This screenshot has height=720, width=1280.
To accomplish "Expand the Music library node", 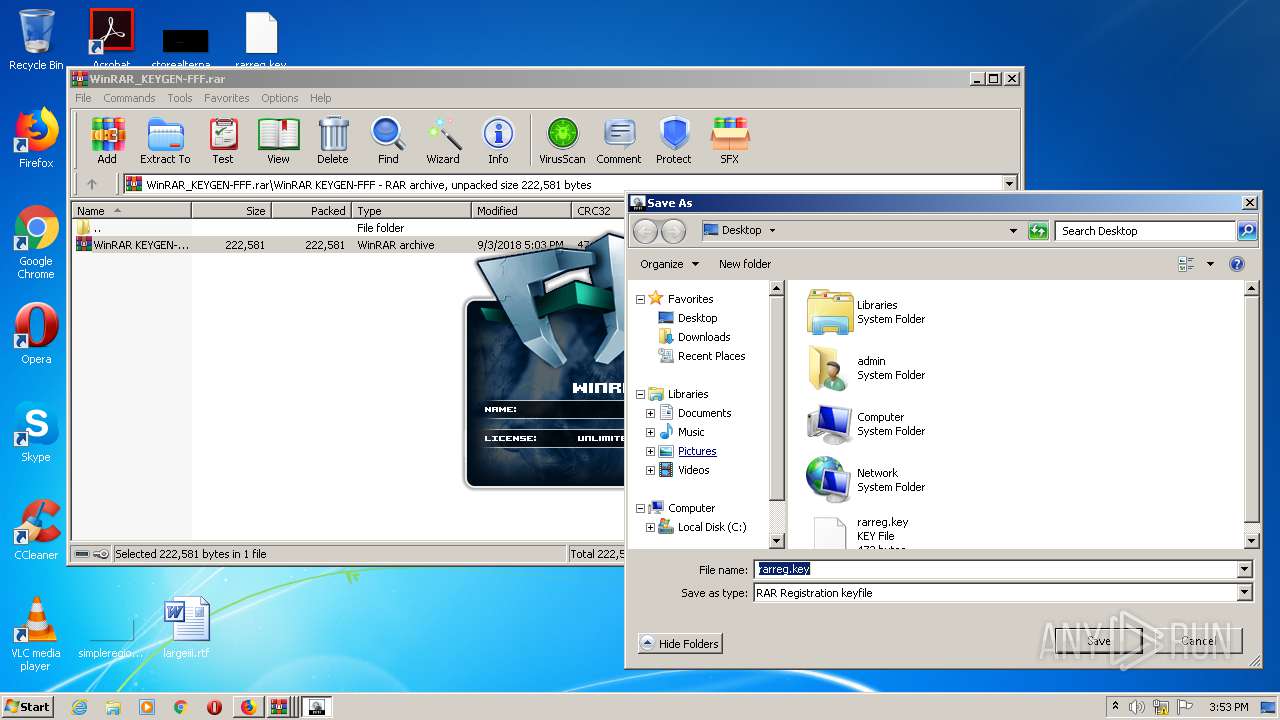I will tap(650, 432).
